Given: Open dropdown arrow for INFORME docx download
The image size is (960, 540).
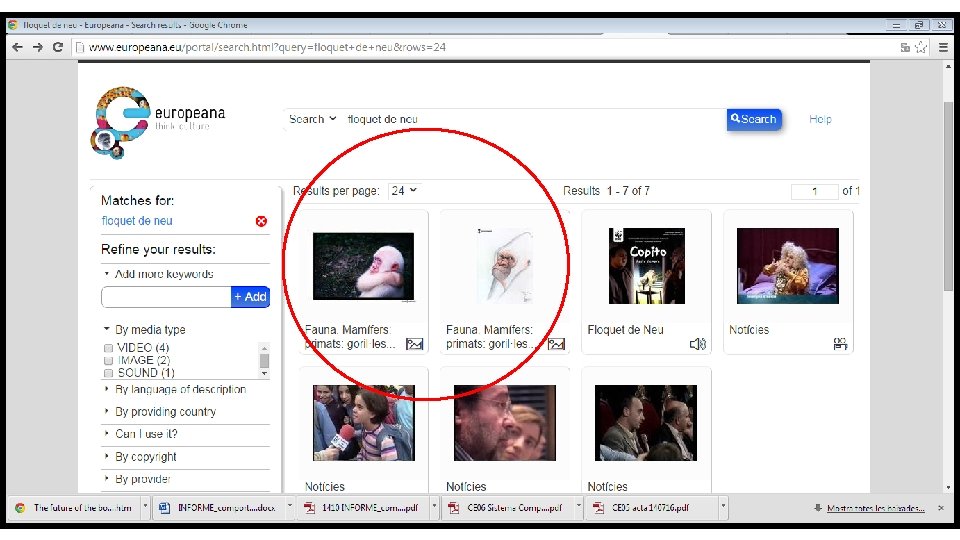Looking at the screenshot, I should [x=290, y=507].
